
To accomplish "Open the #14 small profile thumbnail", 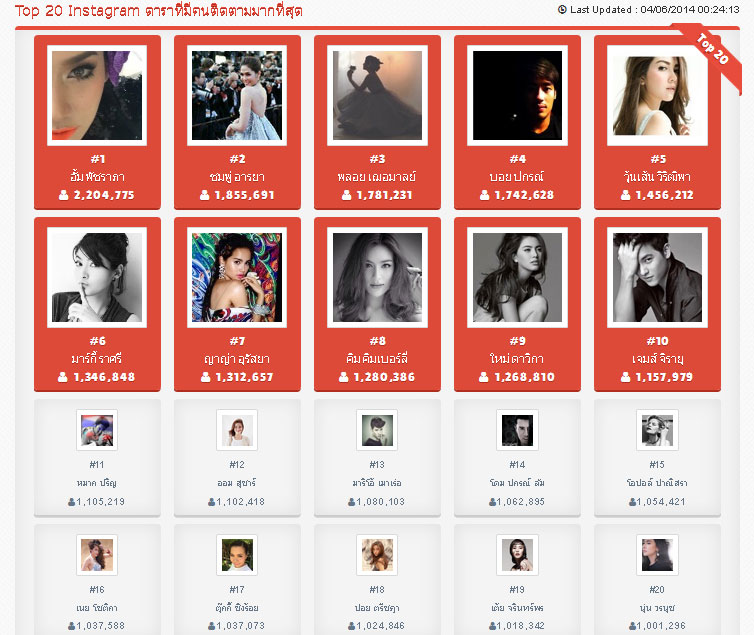I will (517, 430).
